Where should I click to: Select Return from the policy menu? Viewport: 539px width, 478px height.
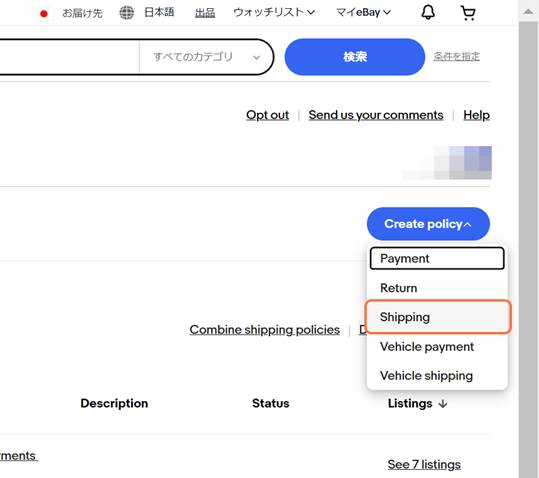pos(437,288)
